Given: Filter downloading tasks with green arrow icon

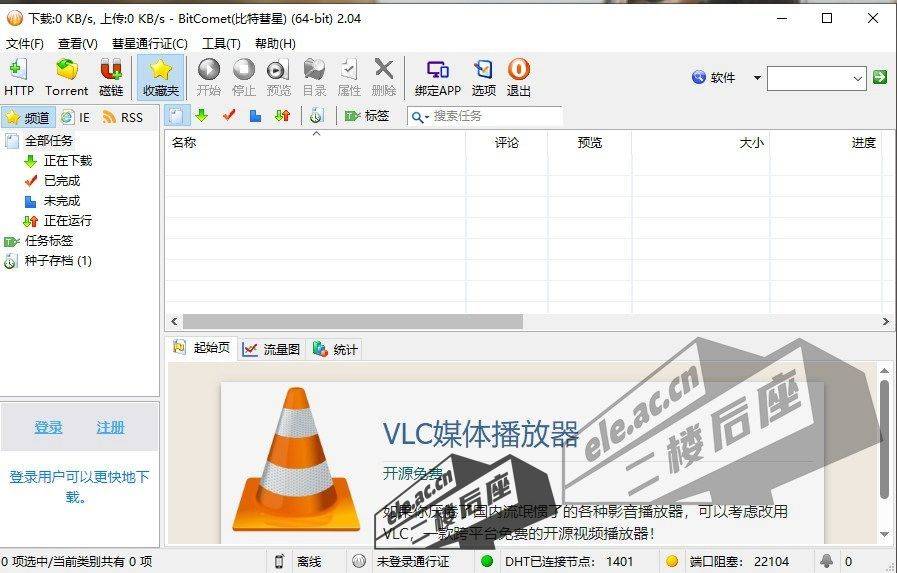Looking at the screenshot, I should click(x=201, y=116).
